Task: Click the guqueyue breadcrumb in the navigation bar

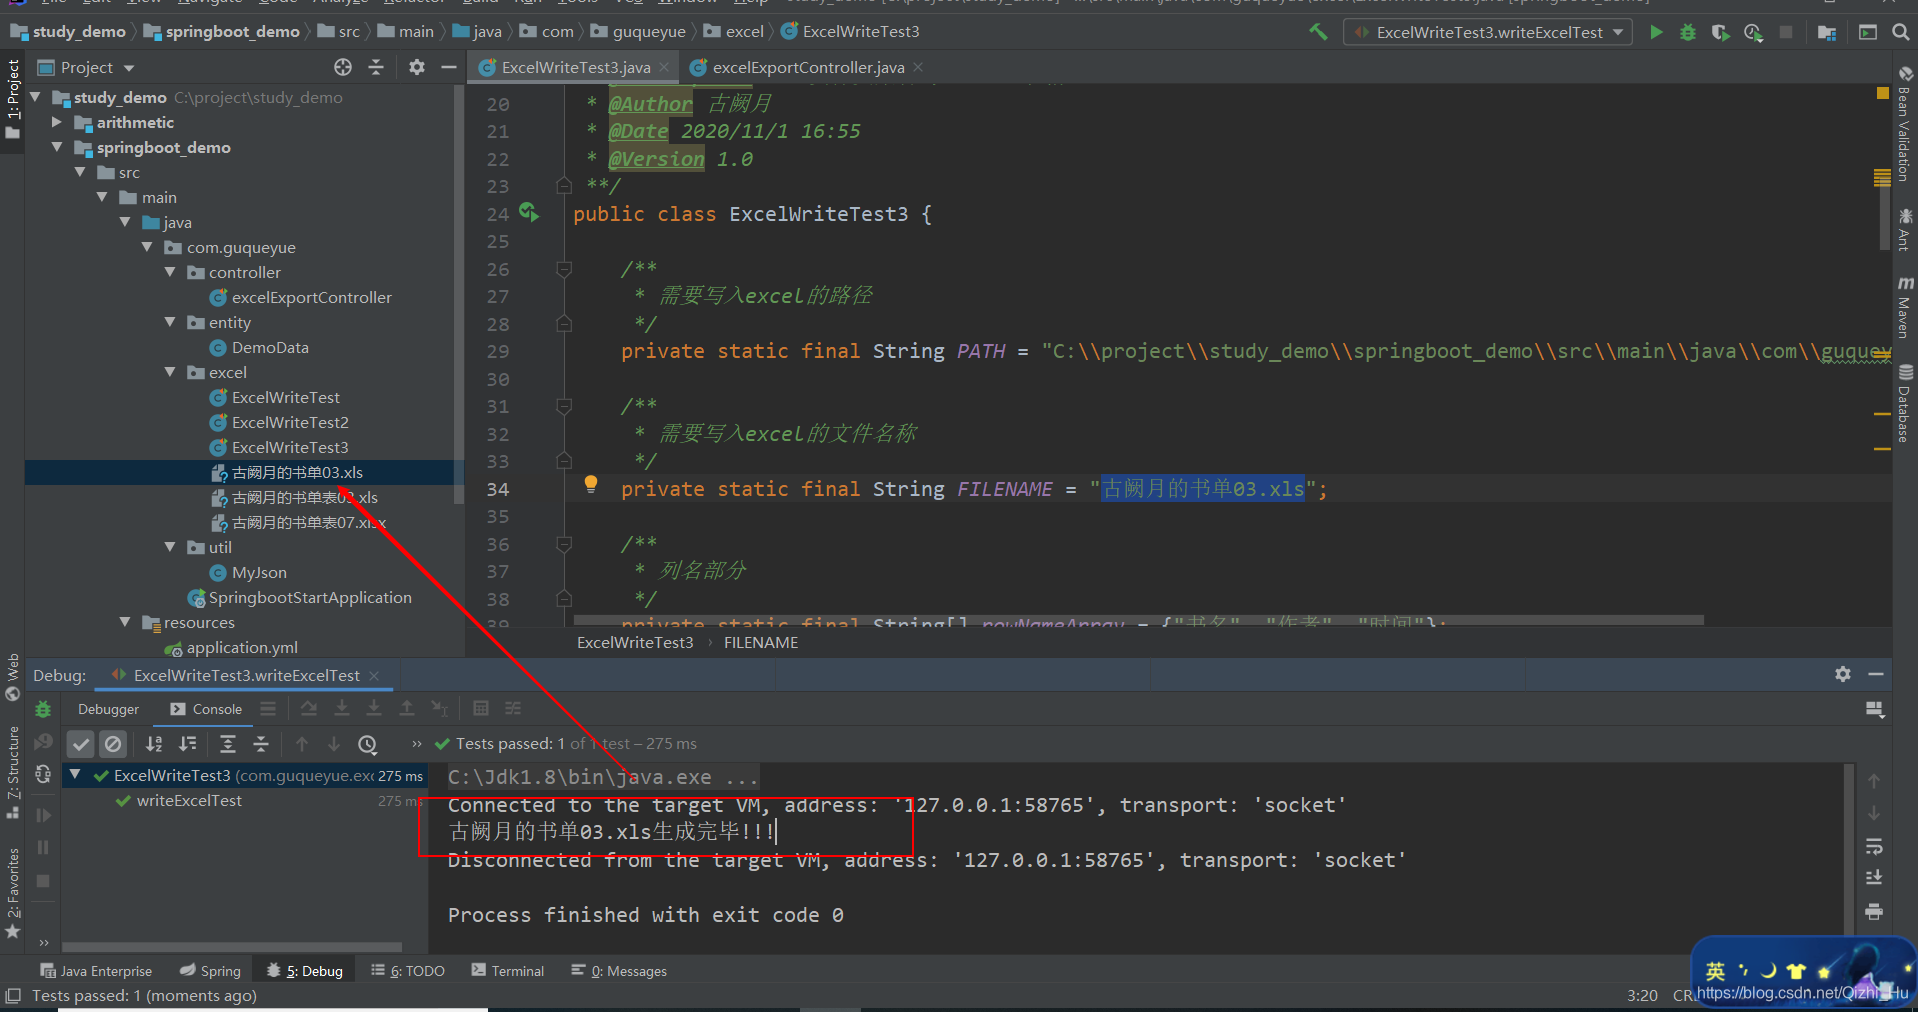Action: tap(638, 32)
